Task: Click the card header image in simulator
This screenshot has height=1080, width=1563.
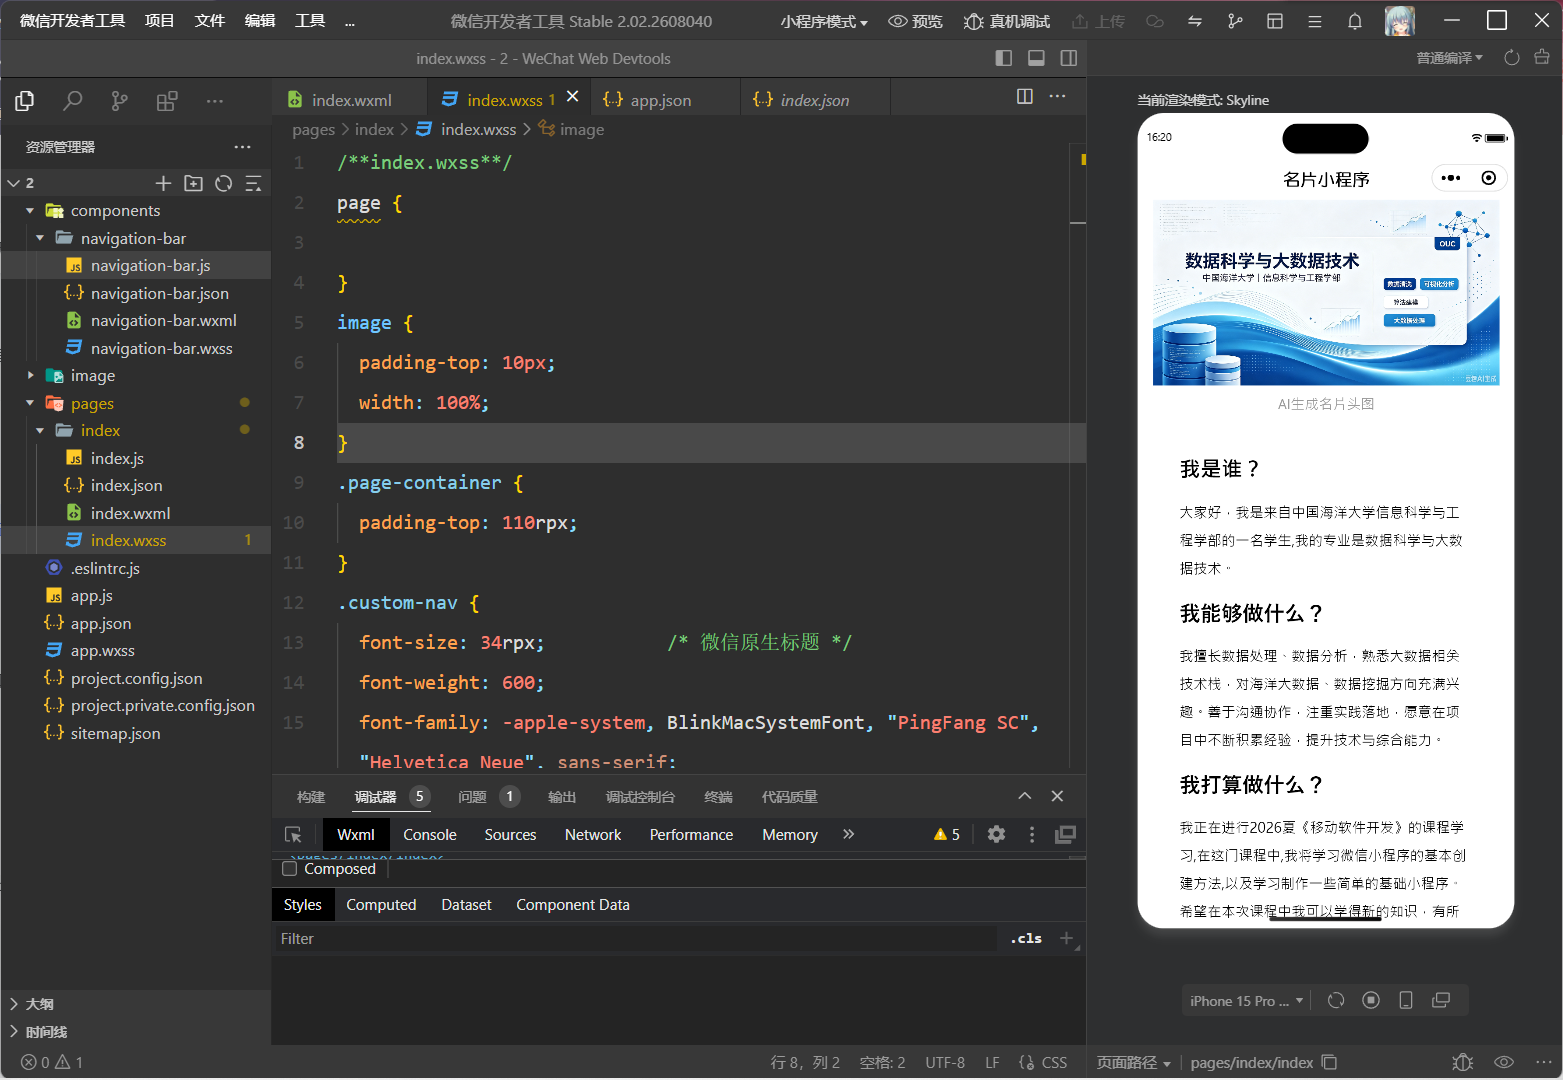Action: 1326,293
